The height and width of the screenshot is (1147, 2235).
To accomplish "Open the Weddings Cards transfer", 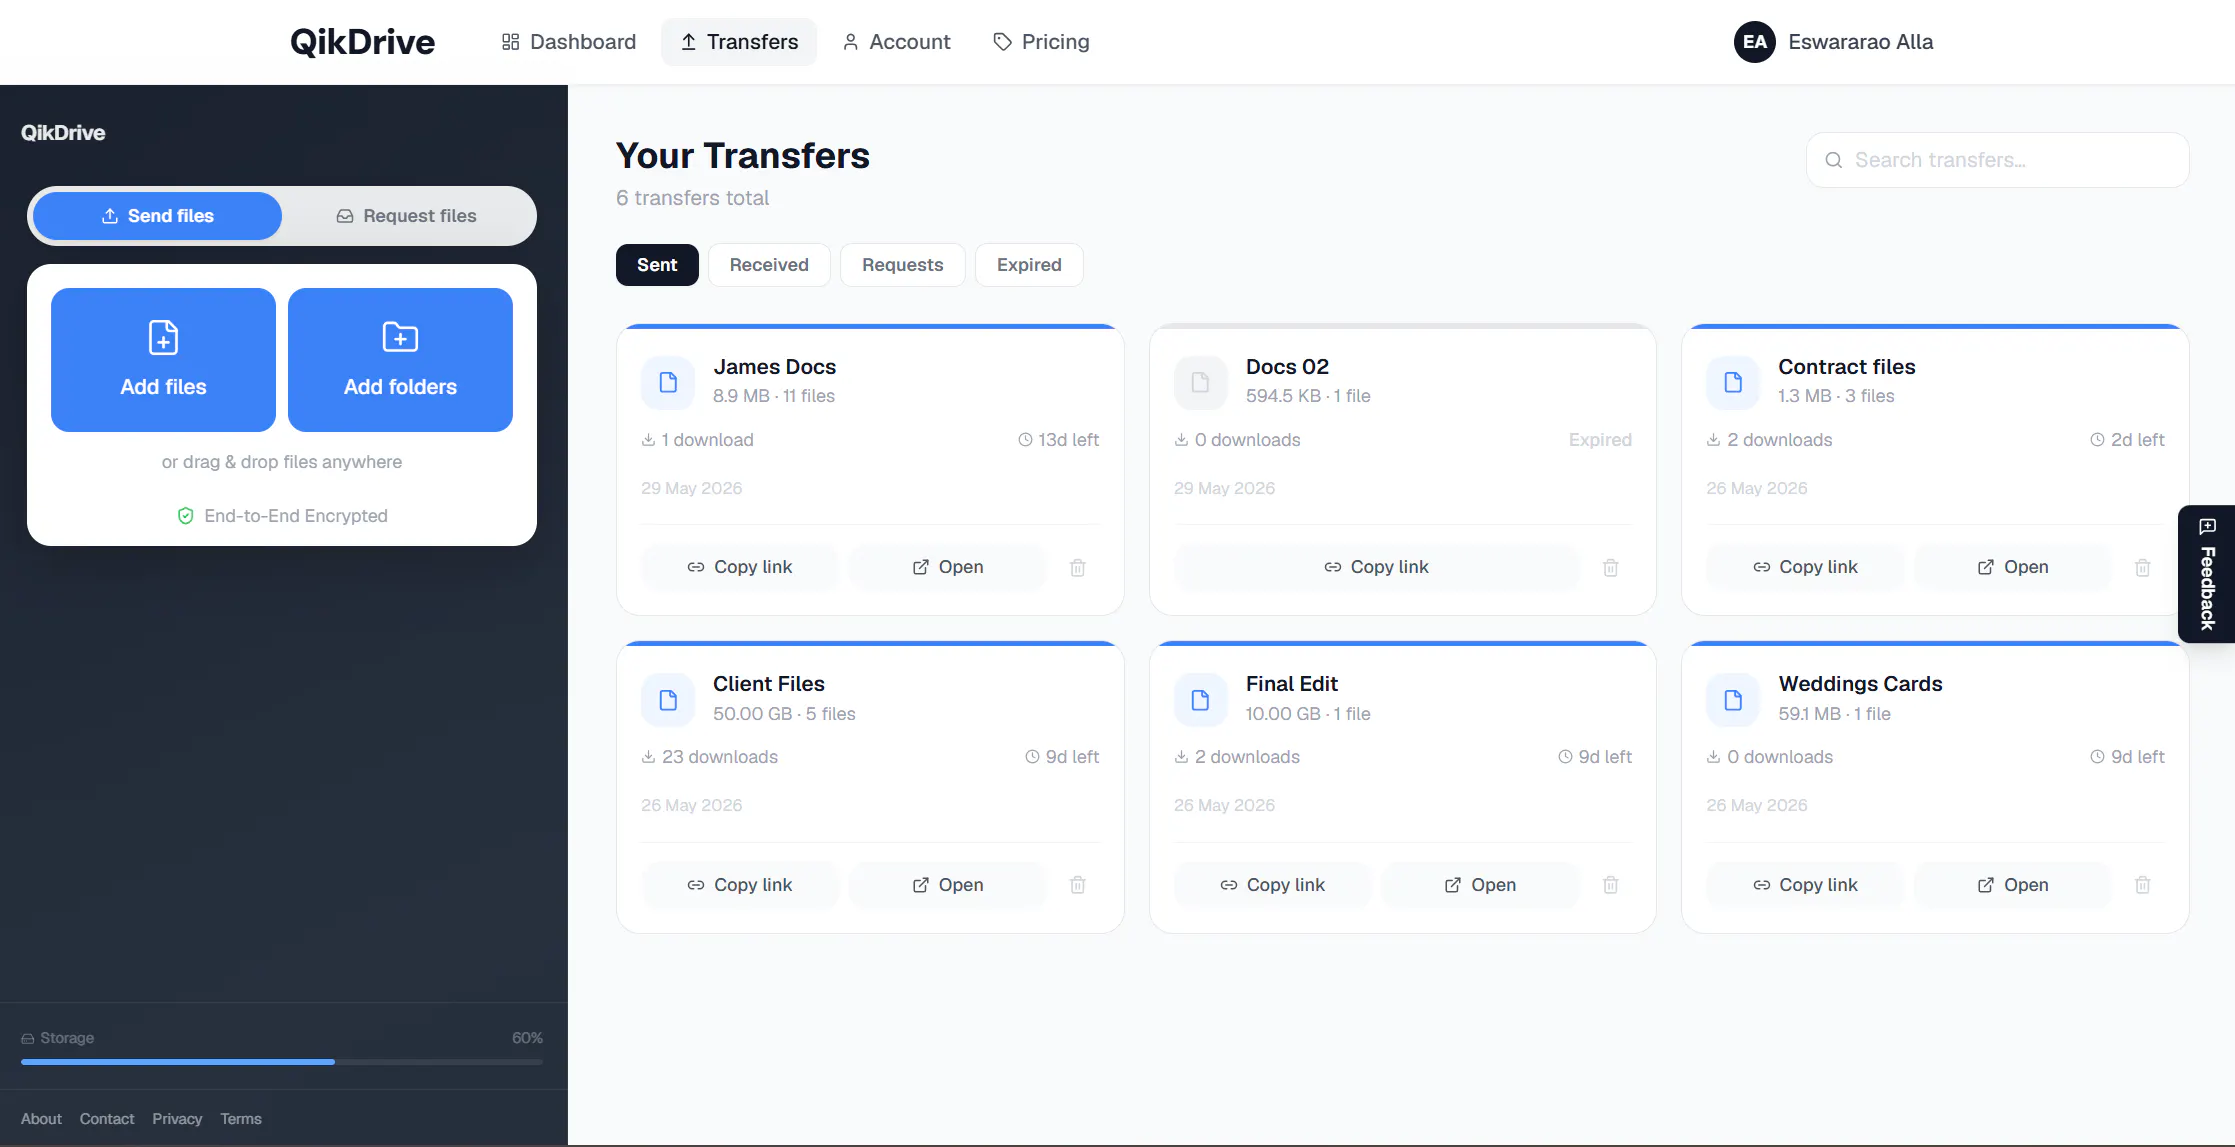I will coord(2012,885).
